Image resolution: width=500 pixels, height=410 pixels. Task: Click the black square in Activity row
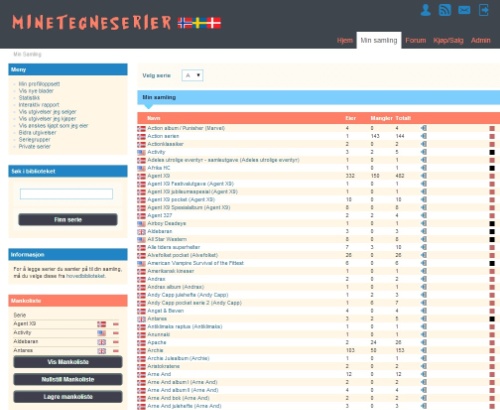[492, 152]
